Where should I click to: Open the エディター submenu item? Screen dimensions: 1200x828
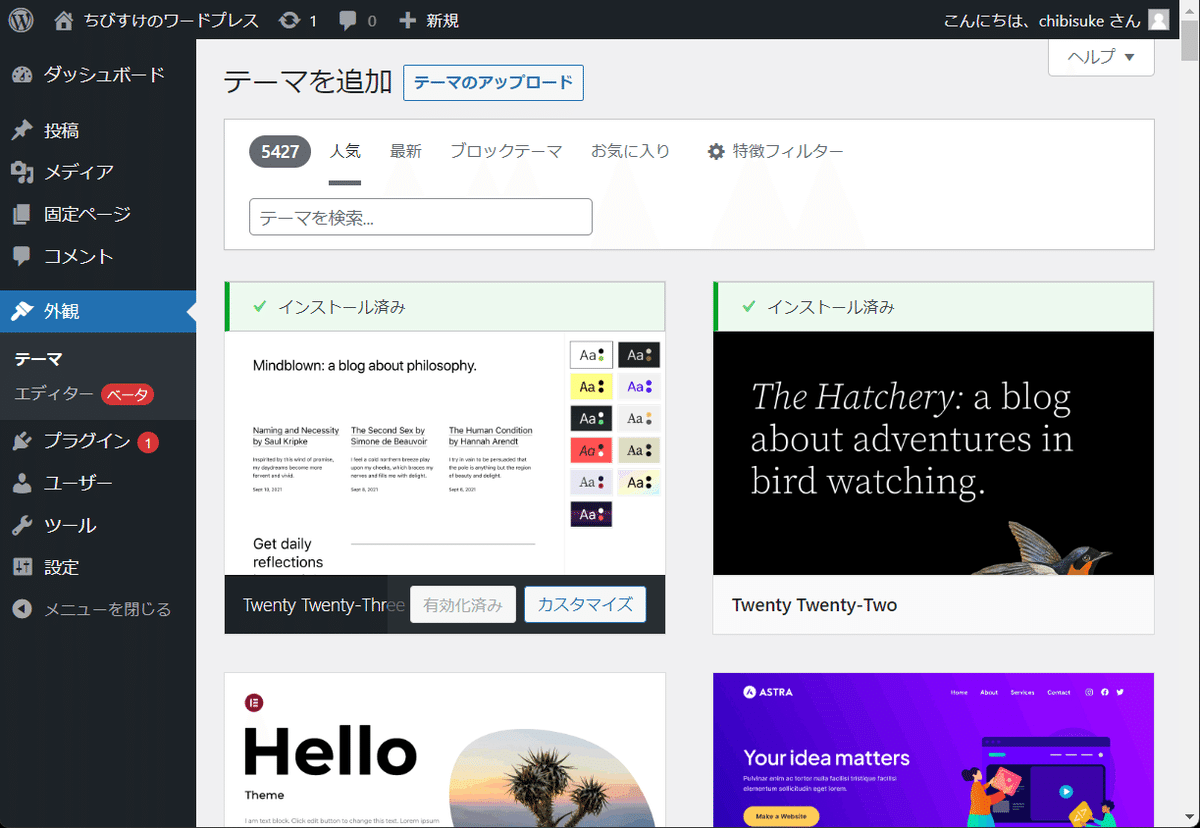(54, 394)
